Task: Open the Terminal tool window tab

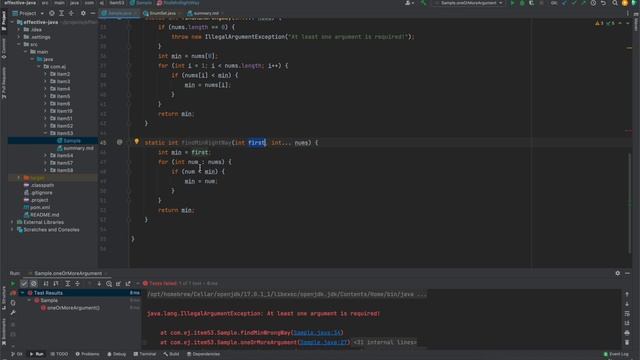Action: pyautogui.click(x=145, y=354)
